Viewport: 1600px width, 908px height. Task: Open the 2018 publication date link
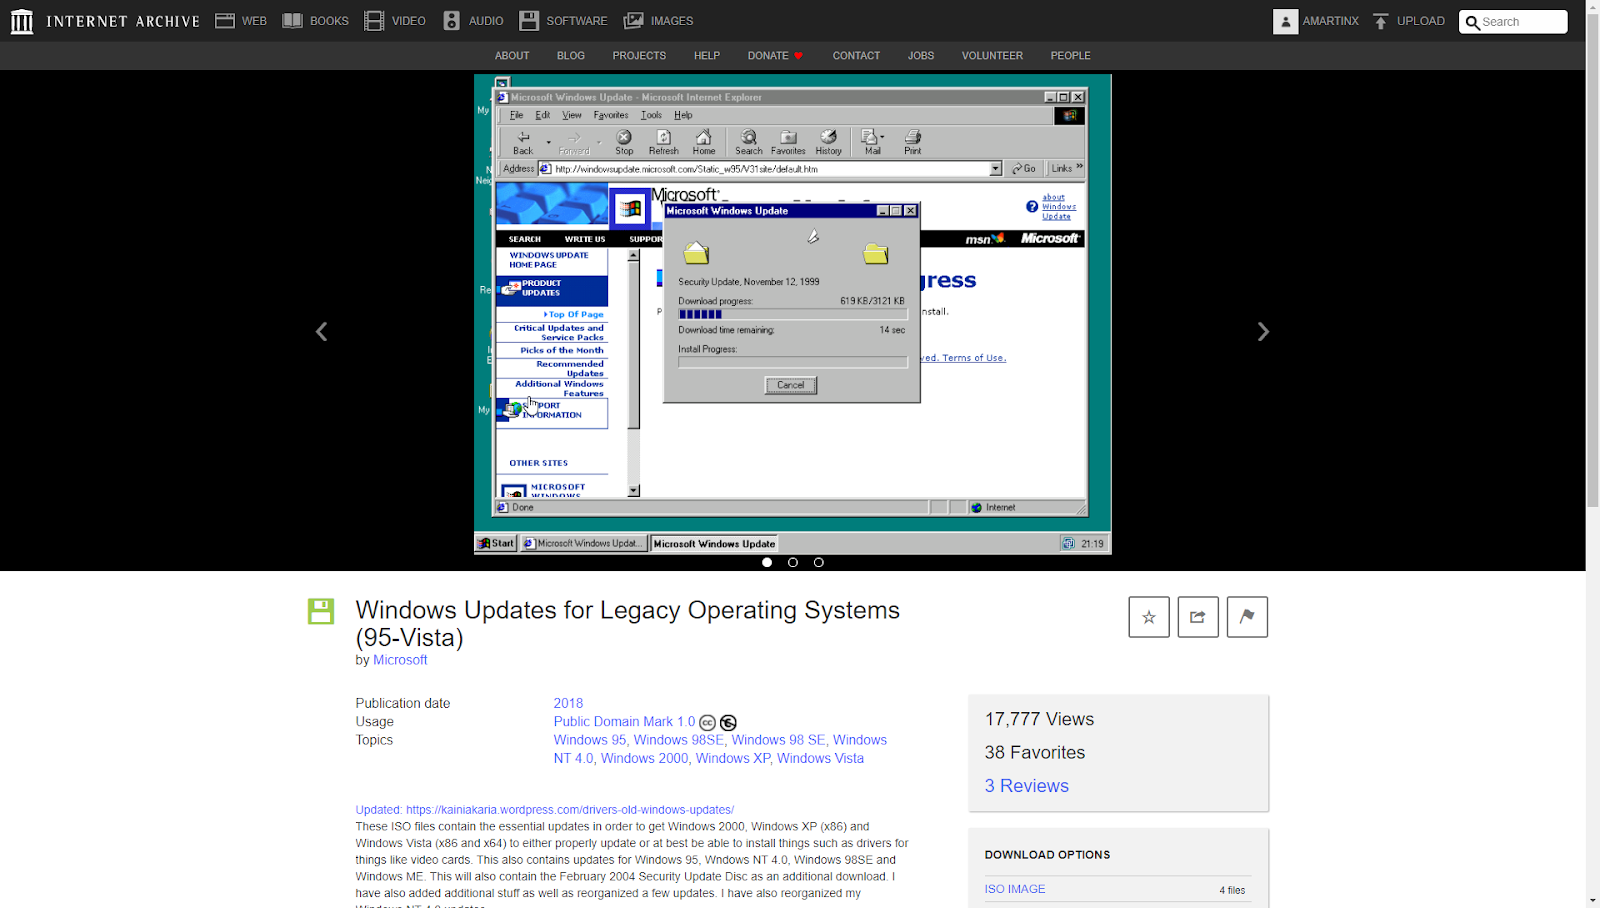pyautogui.click(x=568, y=703)
